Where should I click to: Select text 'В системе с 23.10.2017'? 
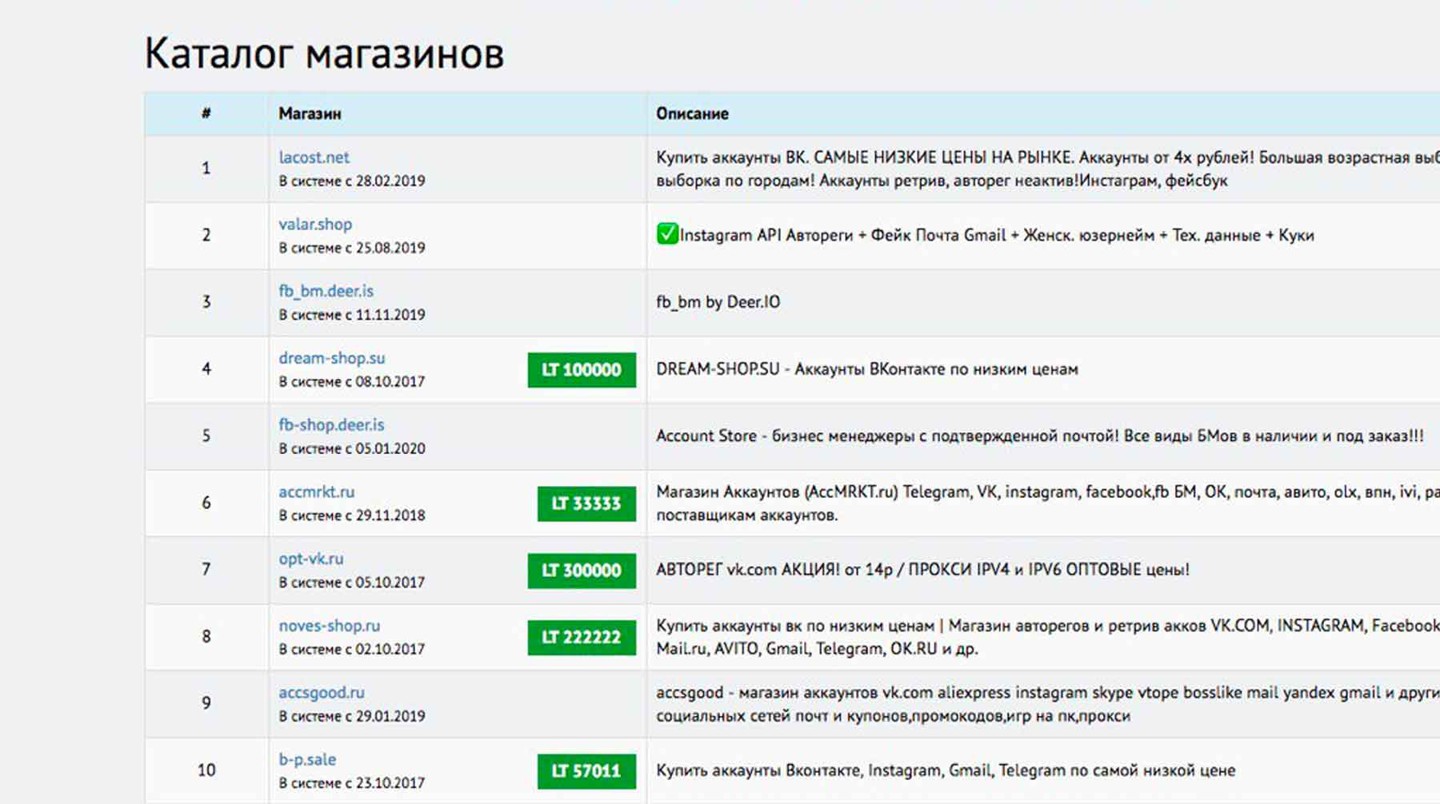[x=352, y=784]
